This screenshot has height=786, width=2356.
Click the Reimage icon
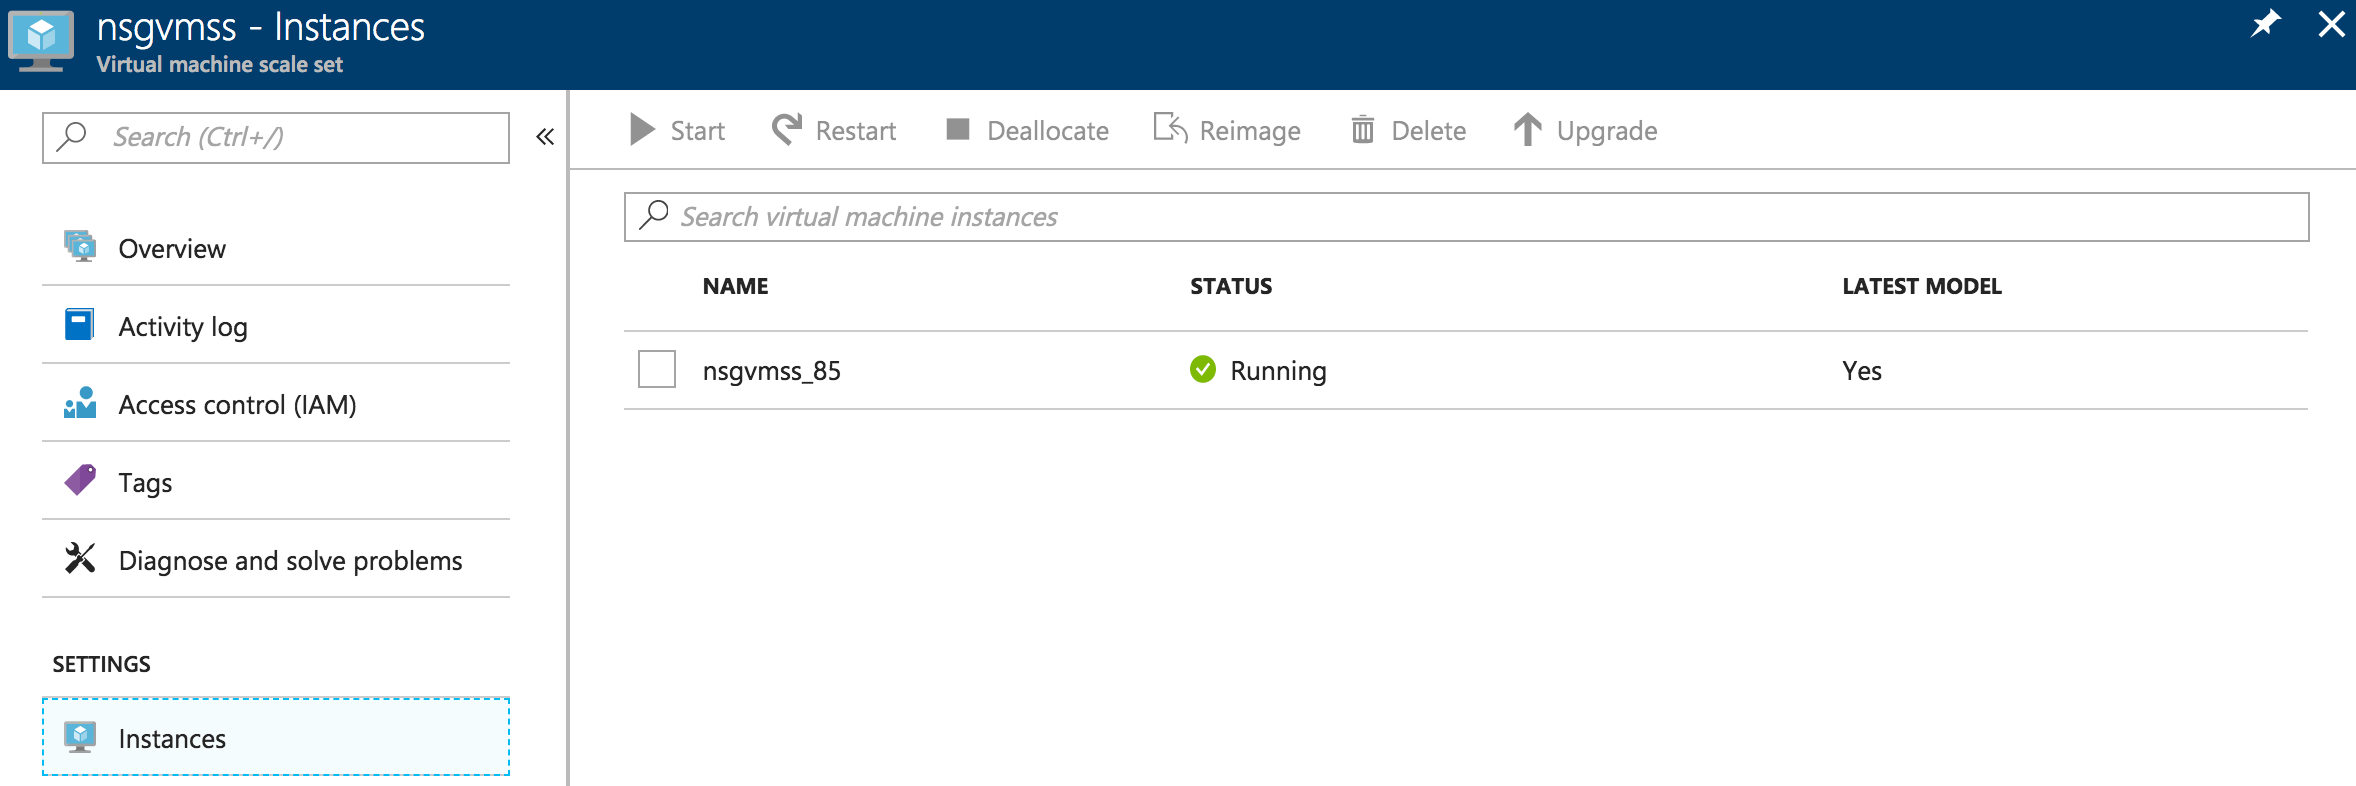(1170, 128)
